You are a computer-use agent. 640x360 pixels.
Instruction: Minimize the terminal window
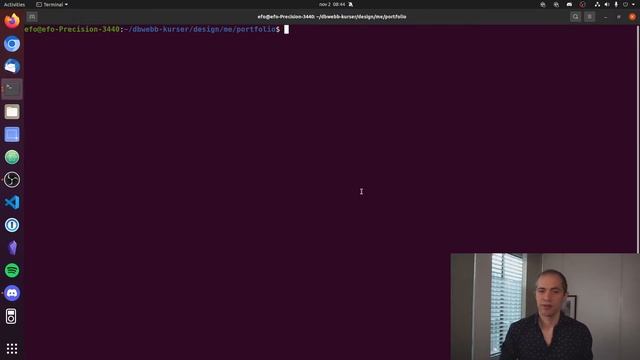point(605,17)
